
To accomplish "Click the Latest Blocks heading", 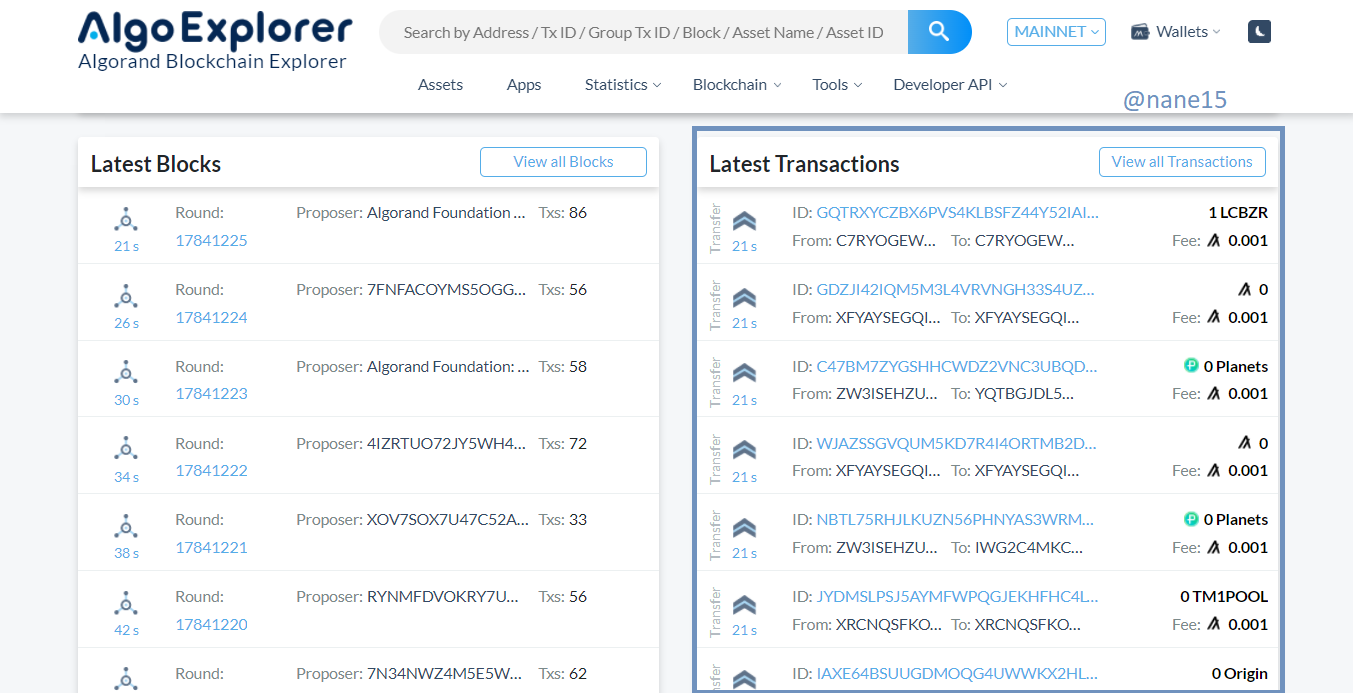I will pos(156,164).
